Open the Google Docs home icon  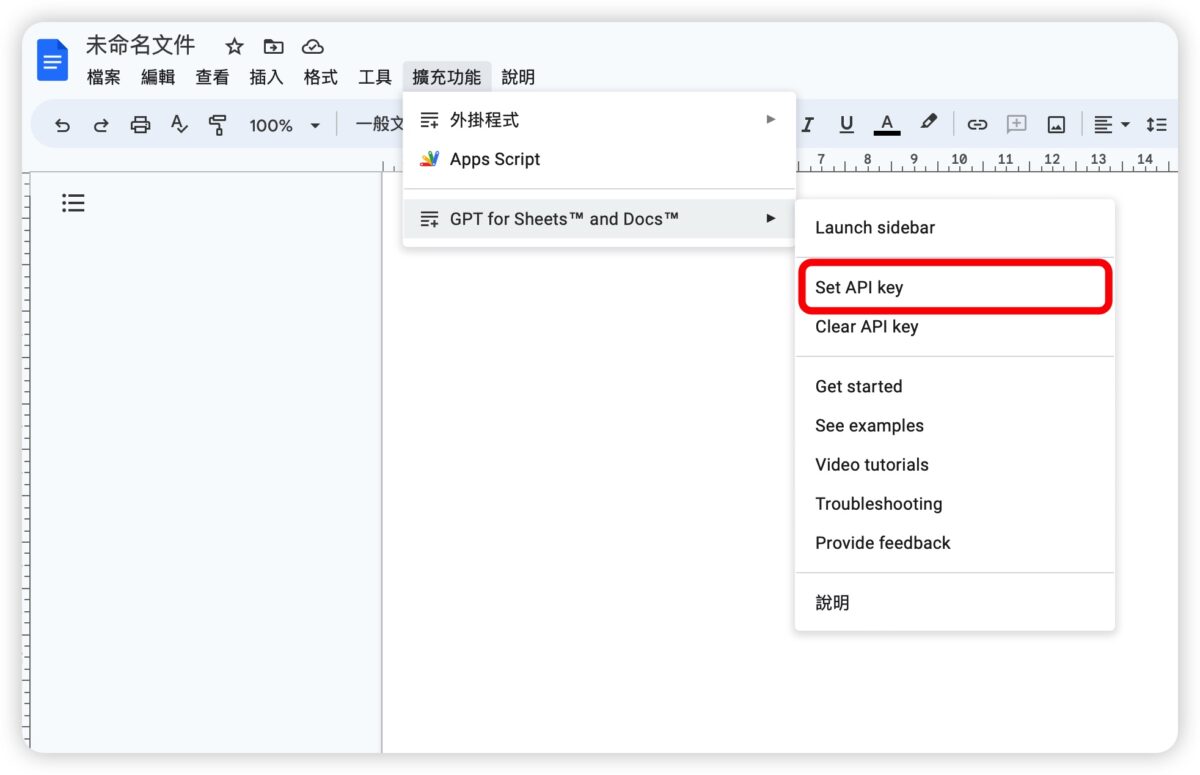(x=52, y=60)
